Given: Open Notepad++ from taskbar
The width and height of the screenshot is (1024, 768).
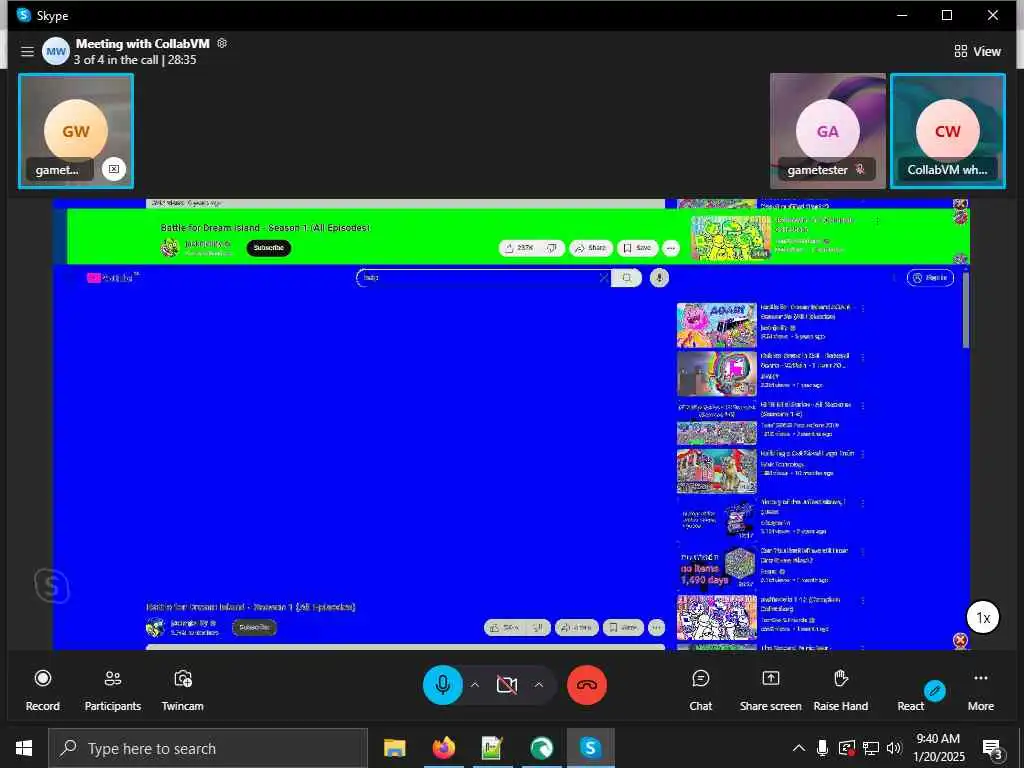Looking at the screenshot, I should tap(492, 748).
